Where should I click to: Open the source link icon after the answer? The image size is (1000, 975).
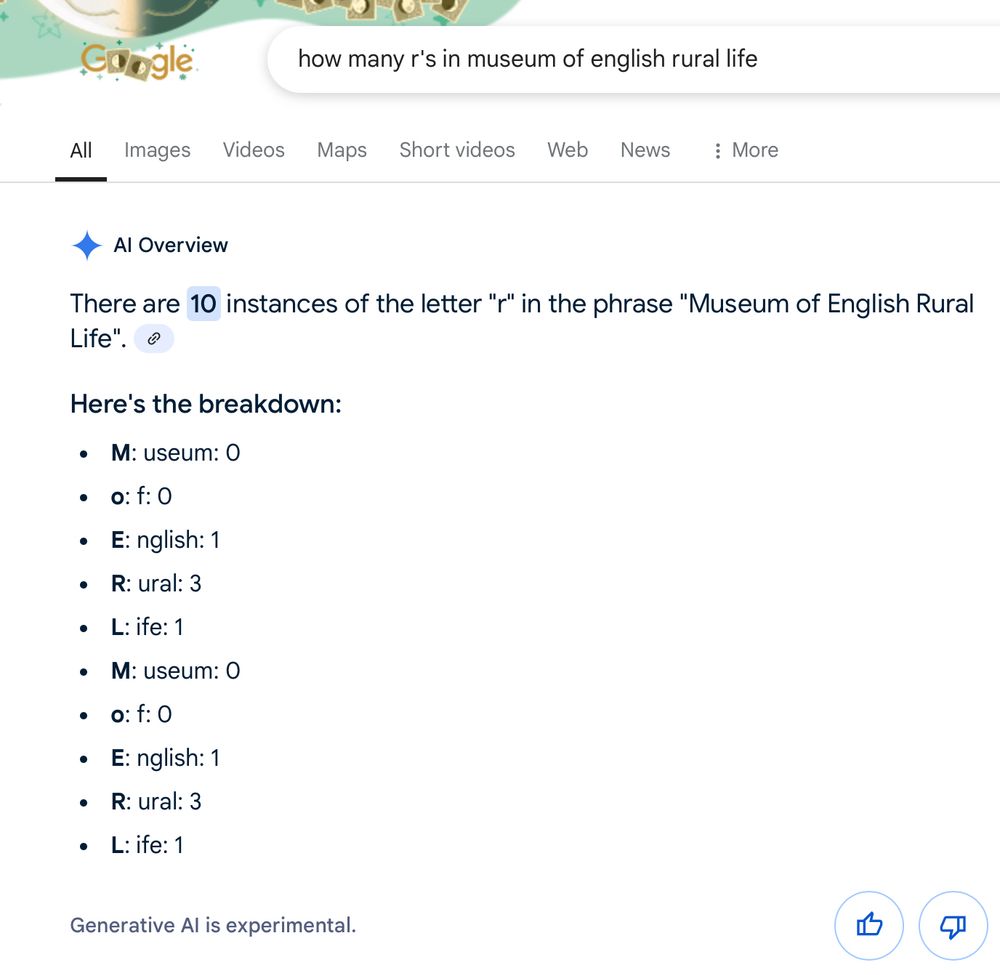click(153, 339)
